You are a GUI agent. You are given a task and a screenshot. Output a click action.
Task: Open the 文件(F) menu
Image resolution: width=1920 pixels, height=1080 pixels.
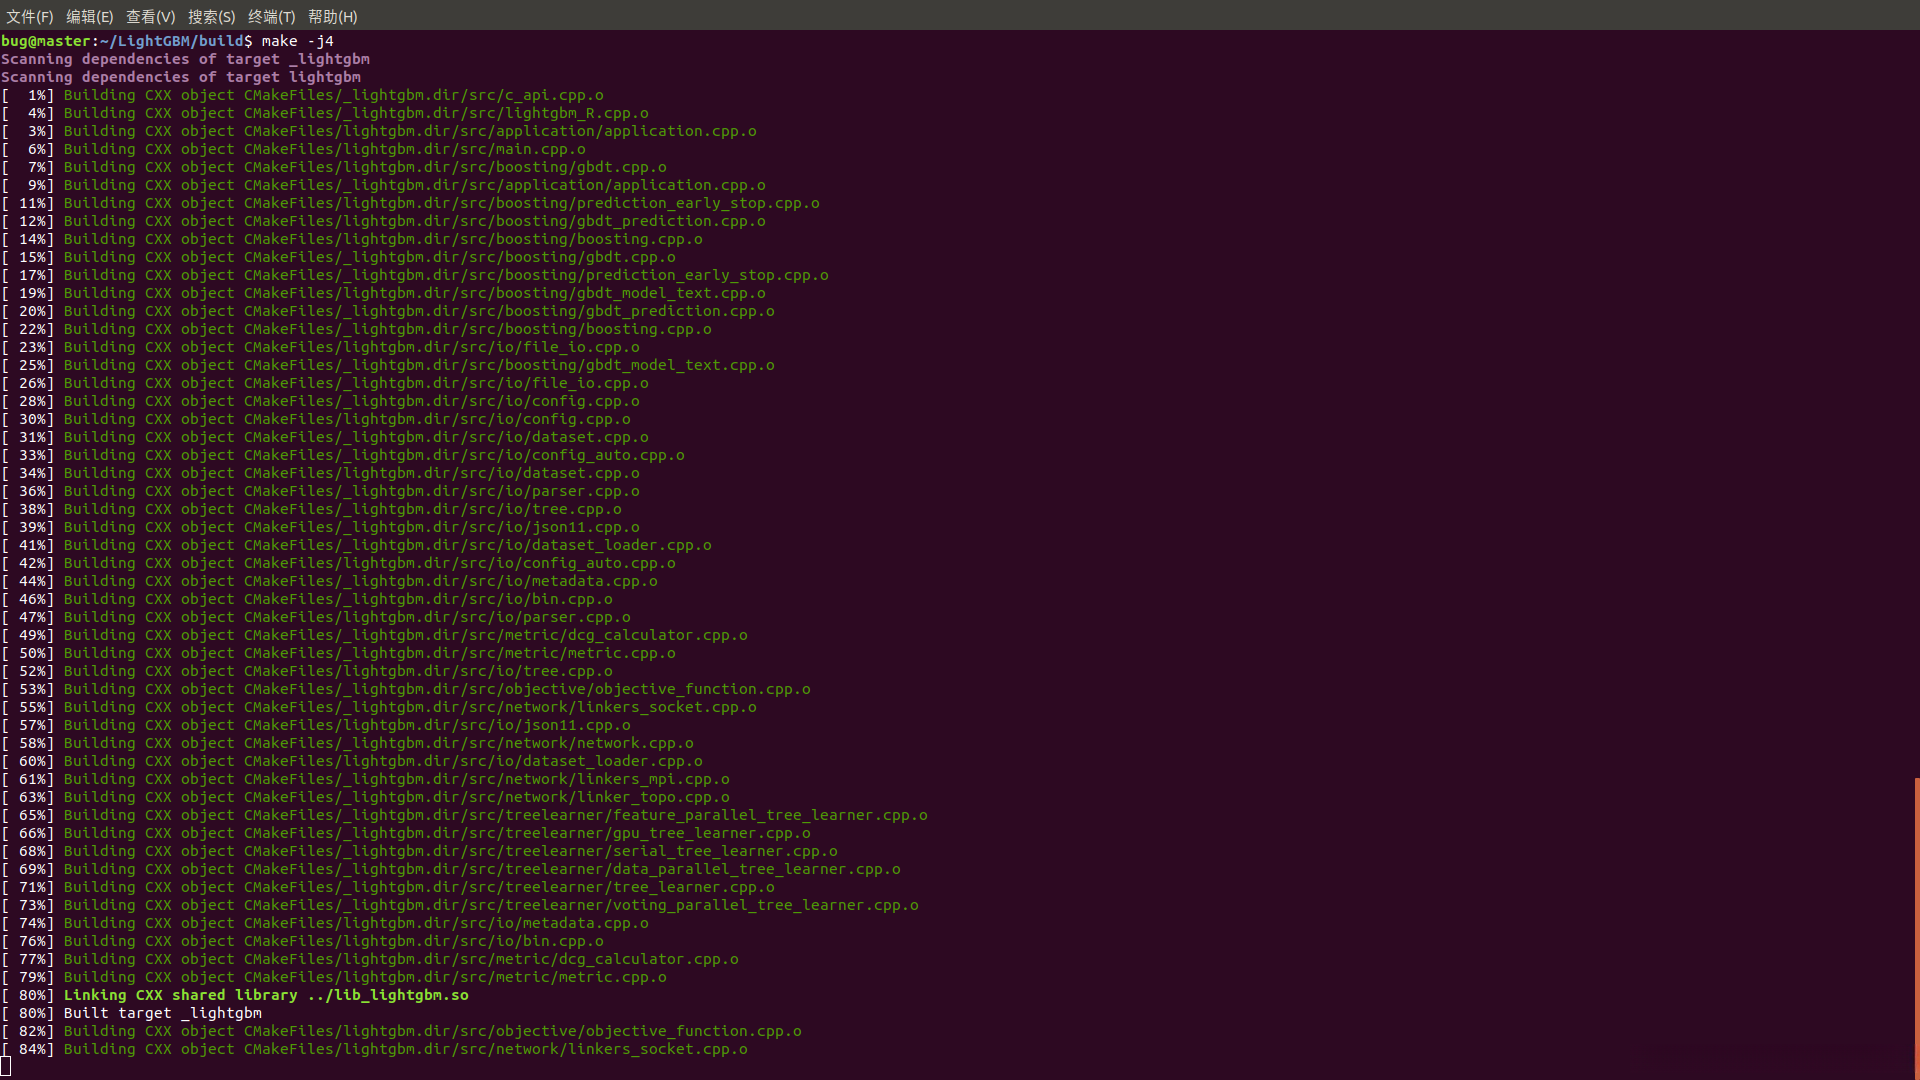(x=29, y=16)
